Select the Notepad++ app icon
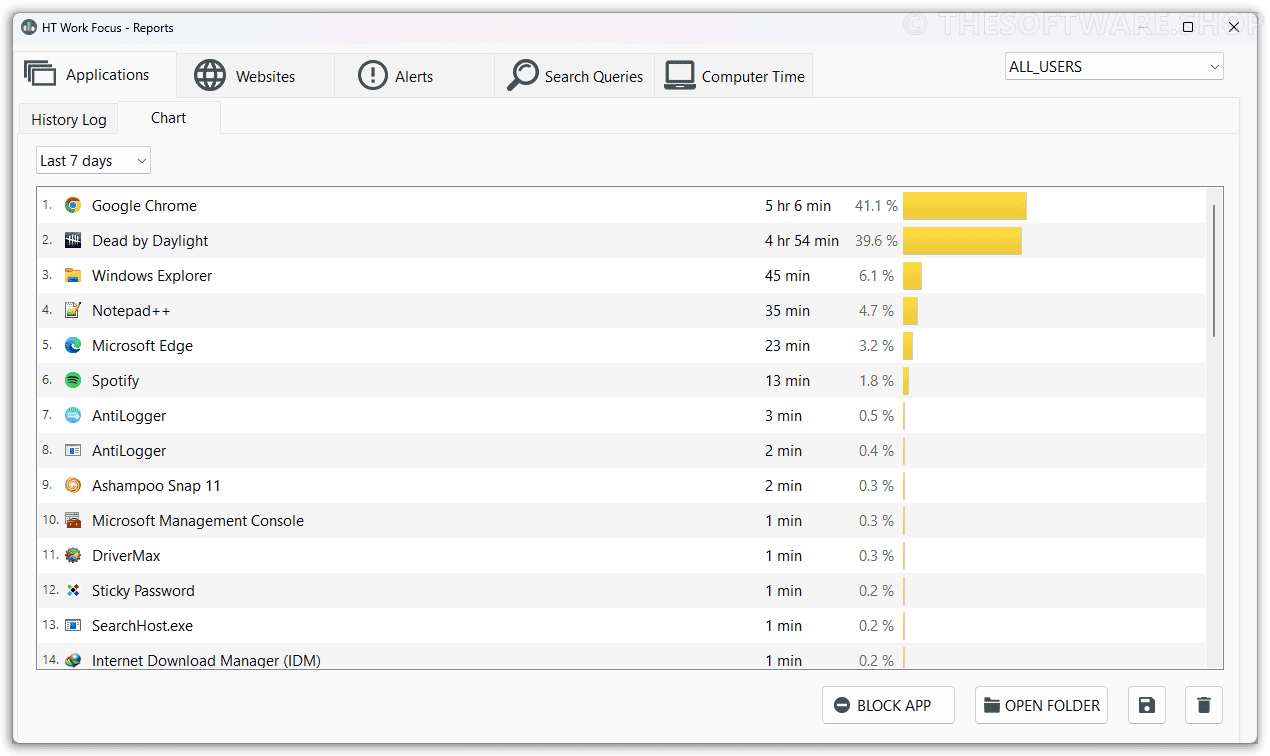This screenshot has height=756, width=1270. [73, 311]
